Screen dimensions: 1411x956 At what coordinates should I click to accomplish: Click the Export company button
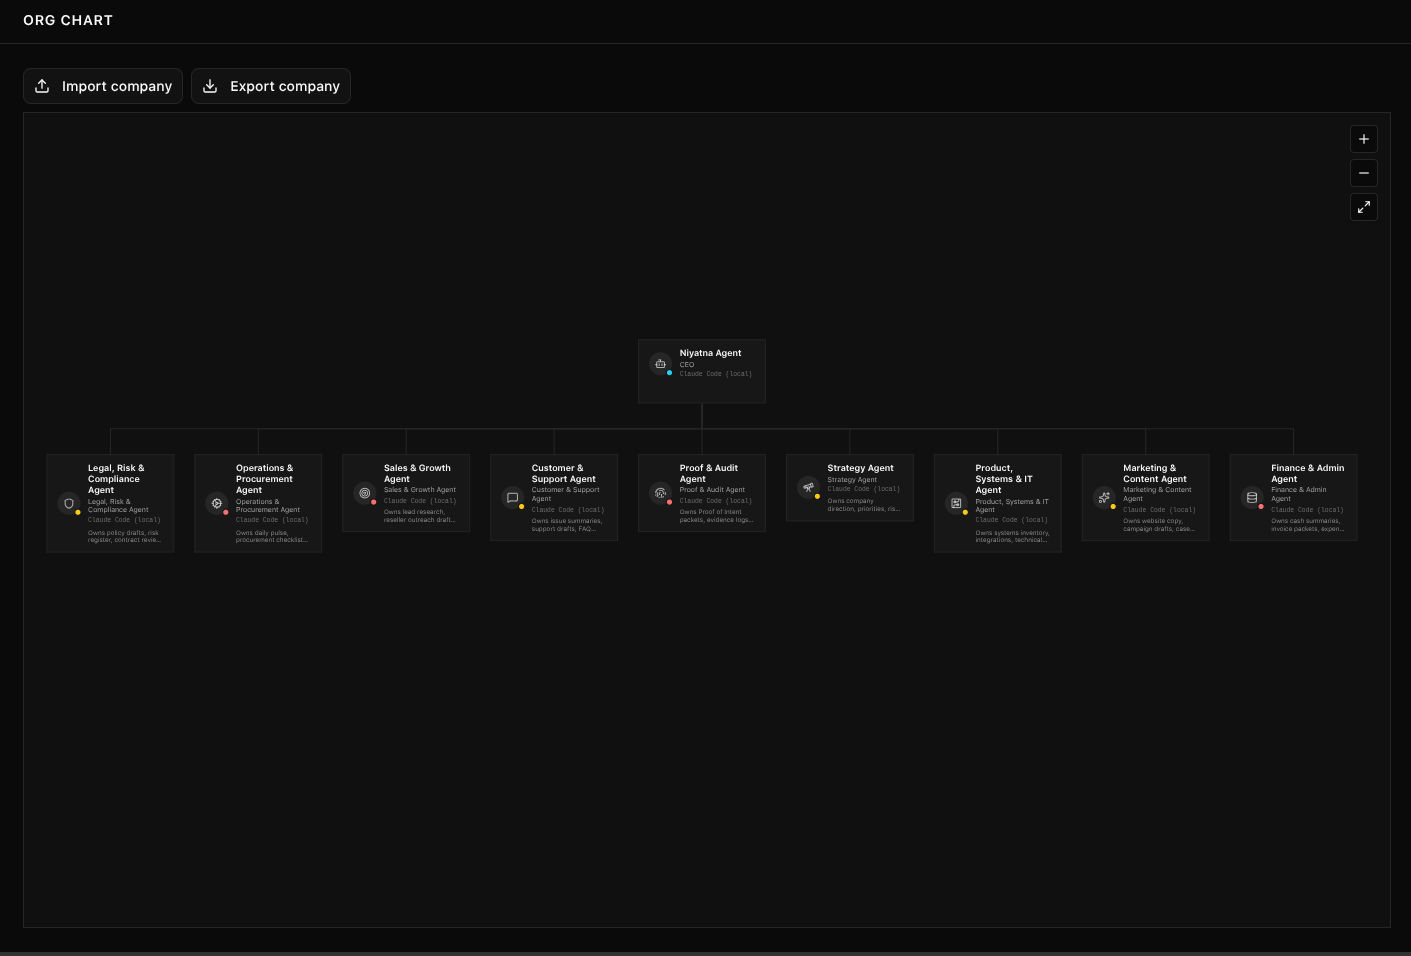coord(271,86)
